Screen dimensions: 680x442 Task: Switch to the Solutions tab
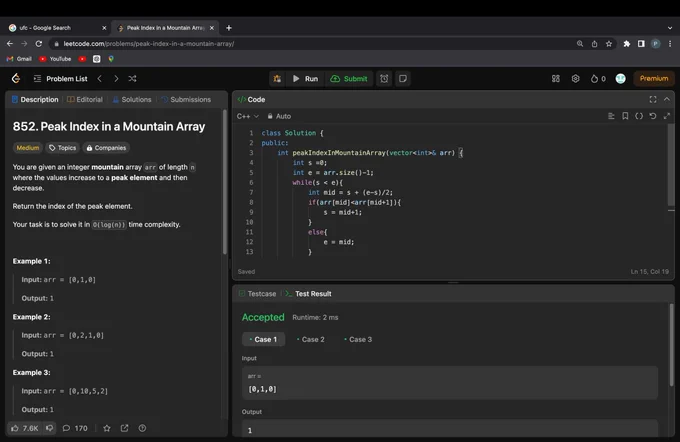(132, 99)
